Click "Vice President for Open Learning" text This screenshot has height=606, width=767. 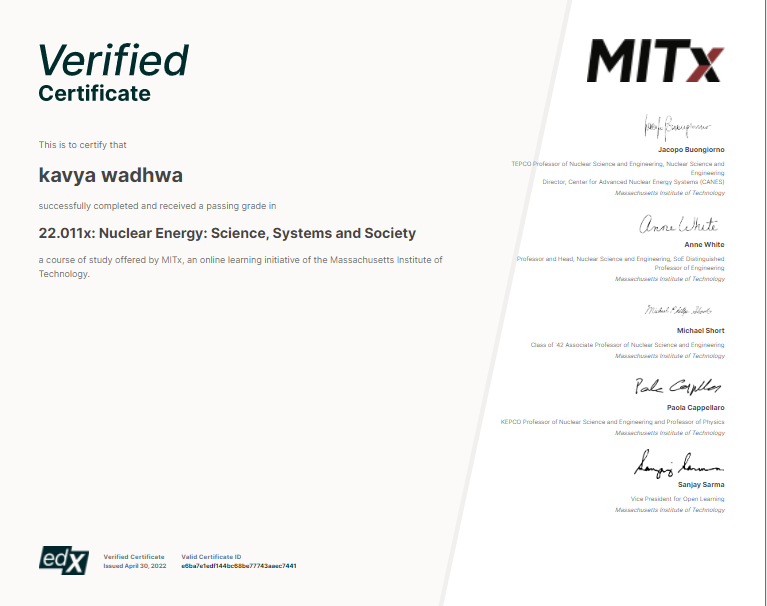[x=677, y=499]
